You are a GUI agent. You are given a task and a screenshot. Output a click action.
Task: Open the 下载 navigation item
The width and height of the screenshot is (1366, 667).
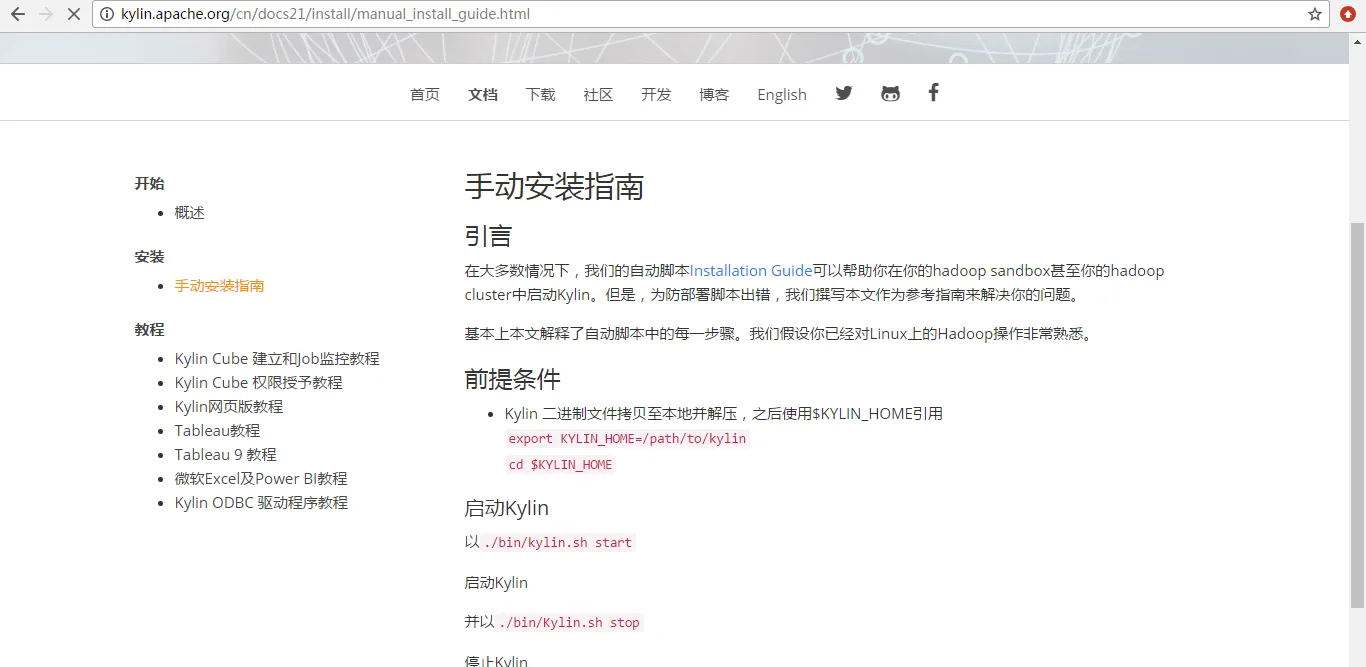pos(541,94)
